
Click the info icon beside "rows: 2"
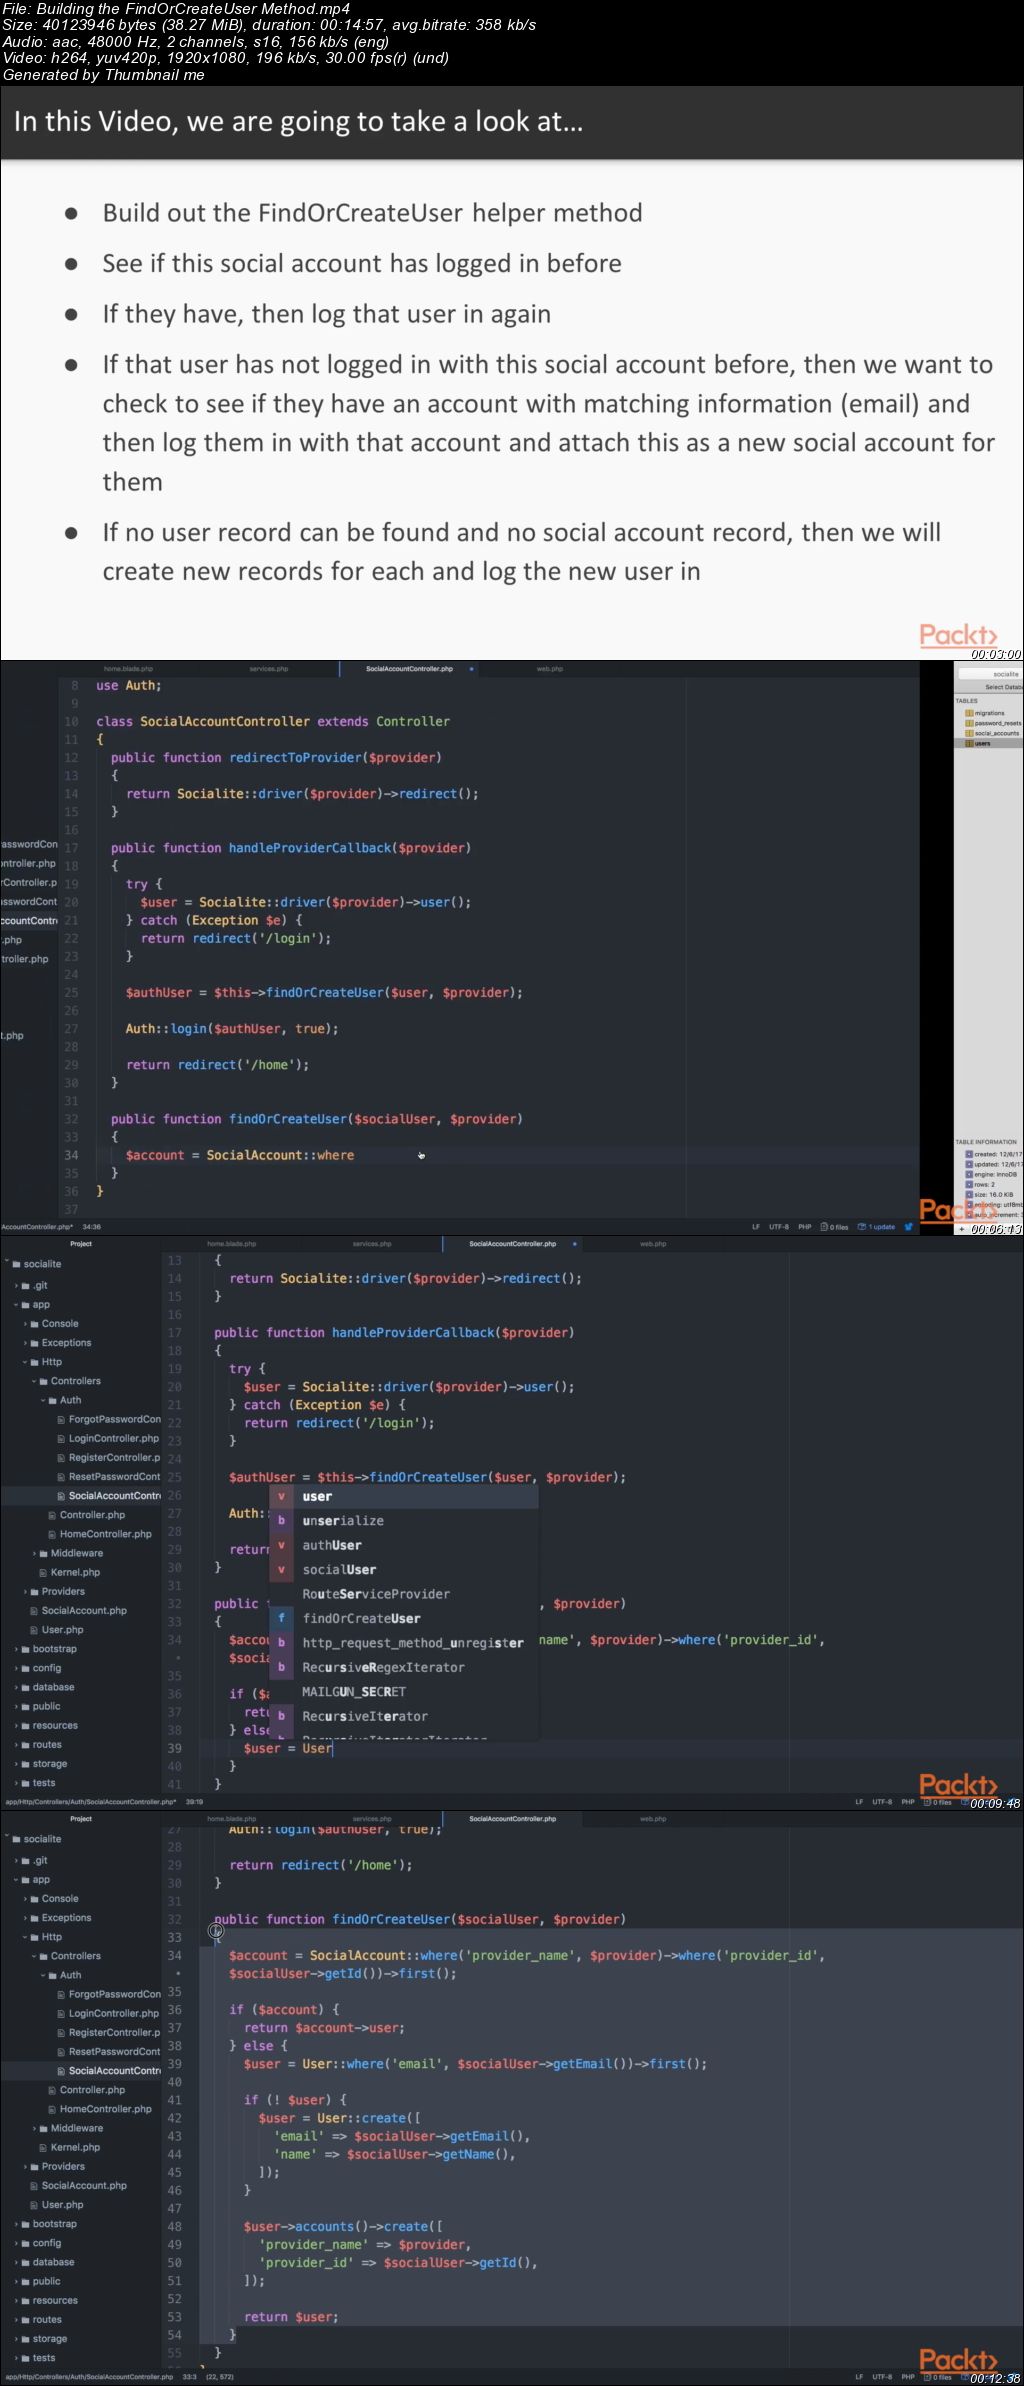tap(969, 1184)
